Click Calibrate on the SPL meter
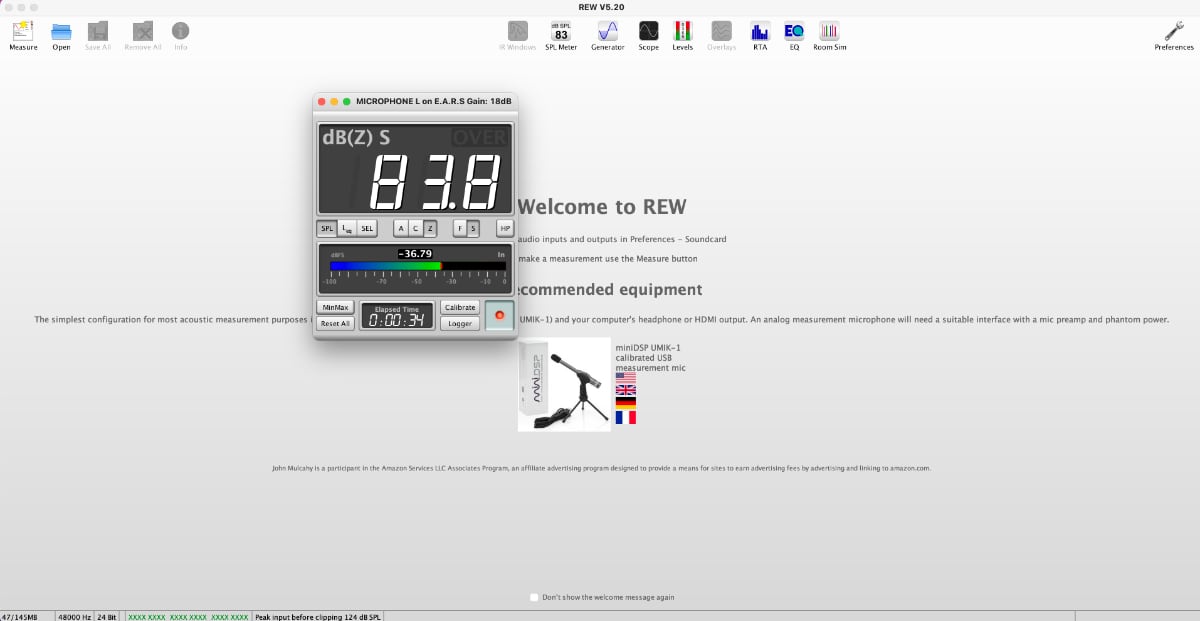The width and height of the screenshot is (1200, 621). (459, 307)
